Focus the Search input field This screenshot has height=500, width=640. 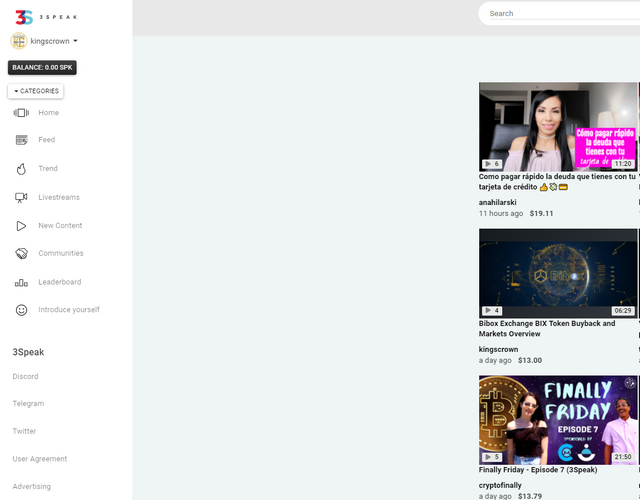564,13
